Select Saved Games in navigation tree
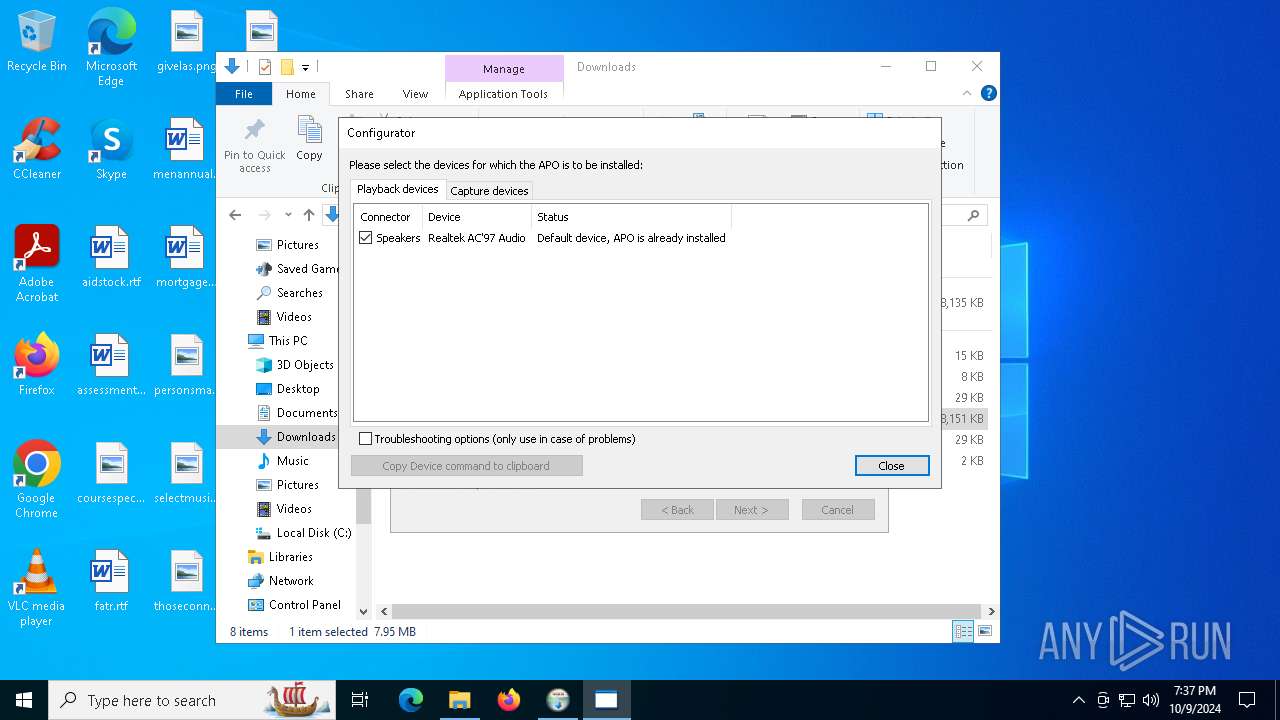 297,269
